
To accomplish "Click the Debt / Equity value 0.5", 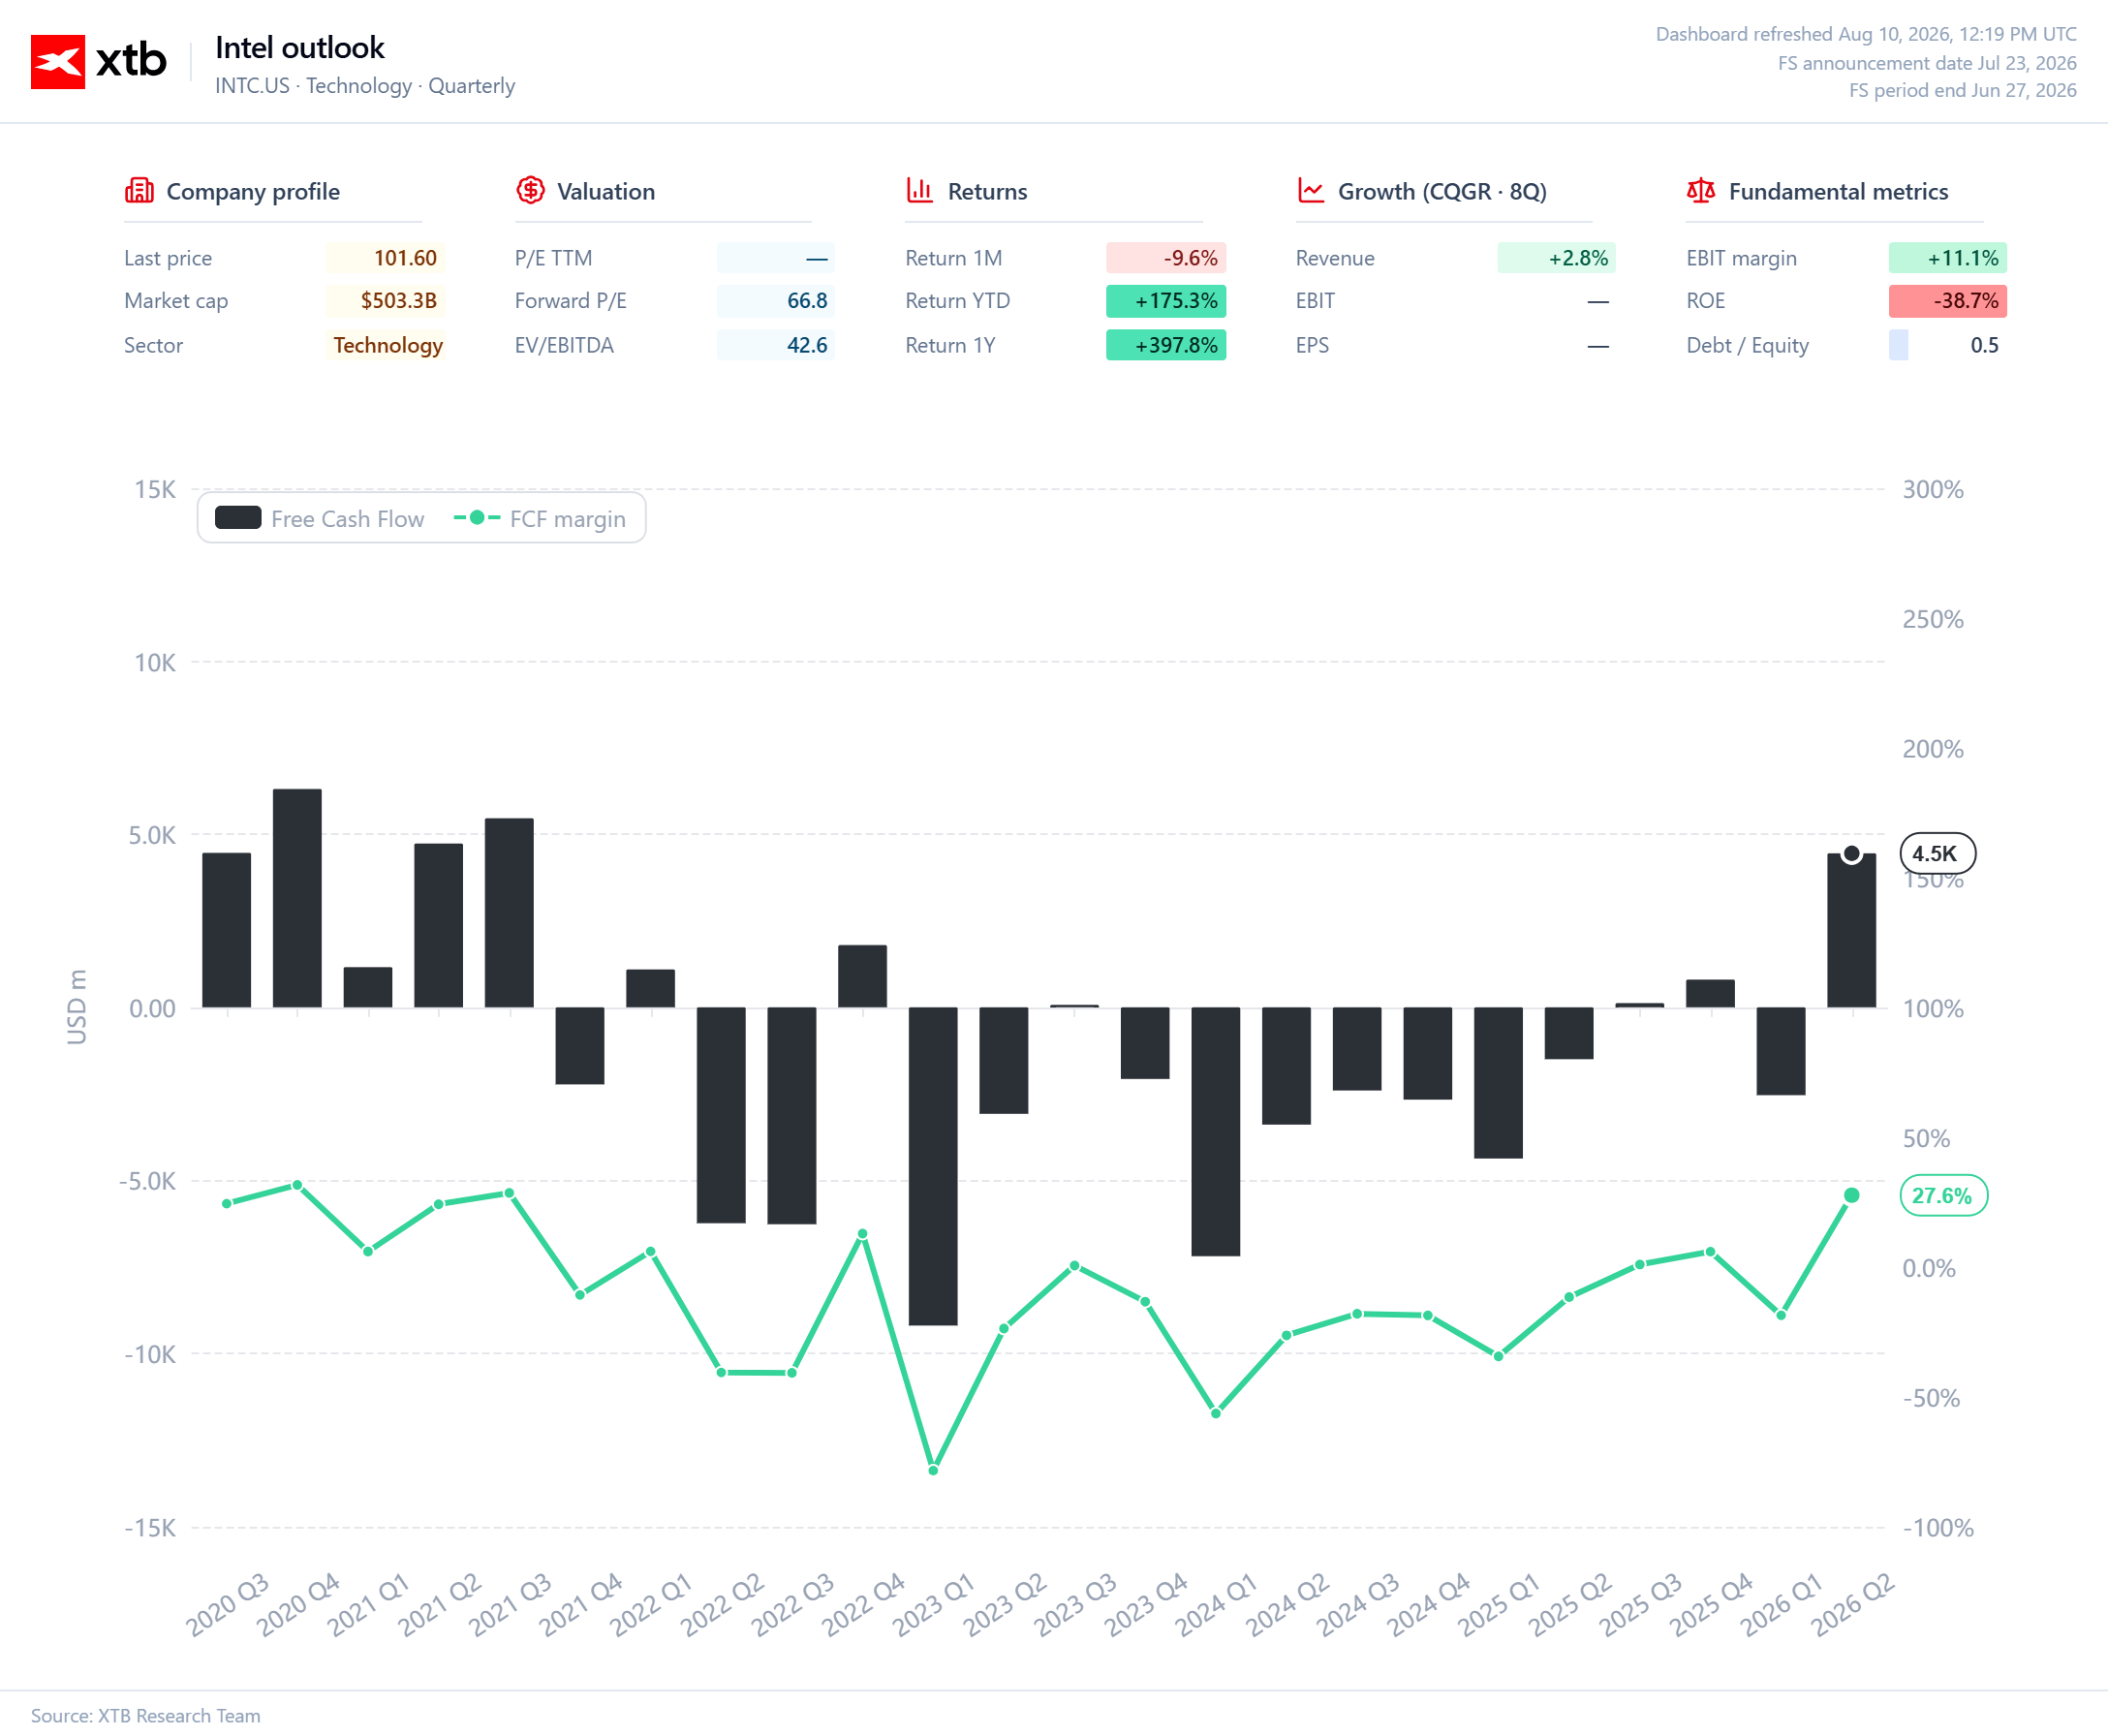I will 1984,345.
